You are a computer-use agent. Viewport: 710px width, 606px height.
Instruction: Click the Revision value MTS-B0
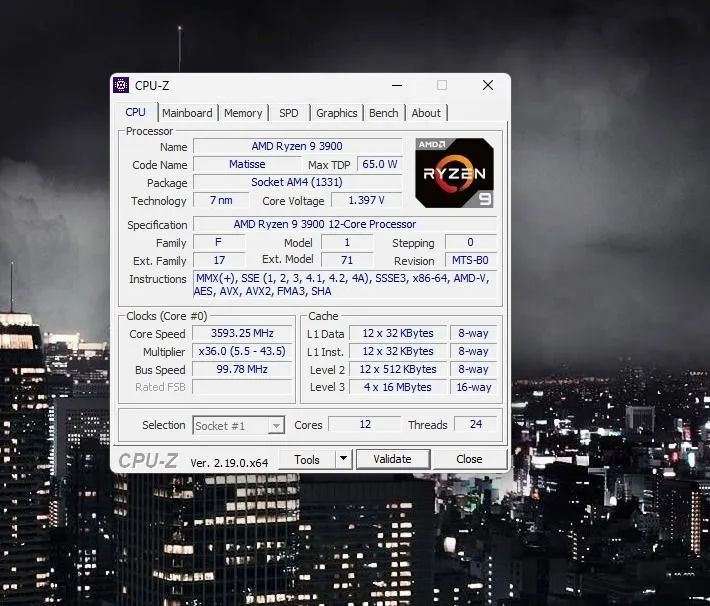pyautogui.click(x=471, y=260)
